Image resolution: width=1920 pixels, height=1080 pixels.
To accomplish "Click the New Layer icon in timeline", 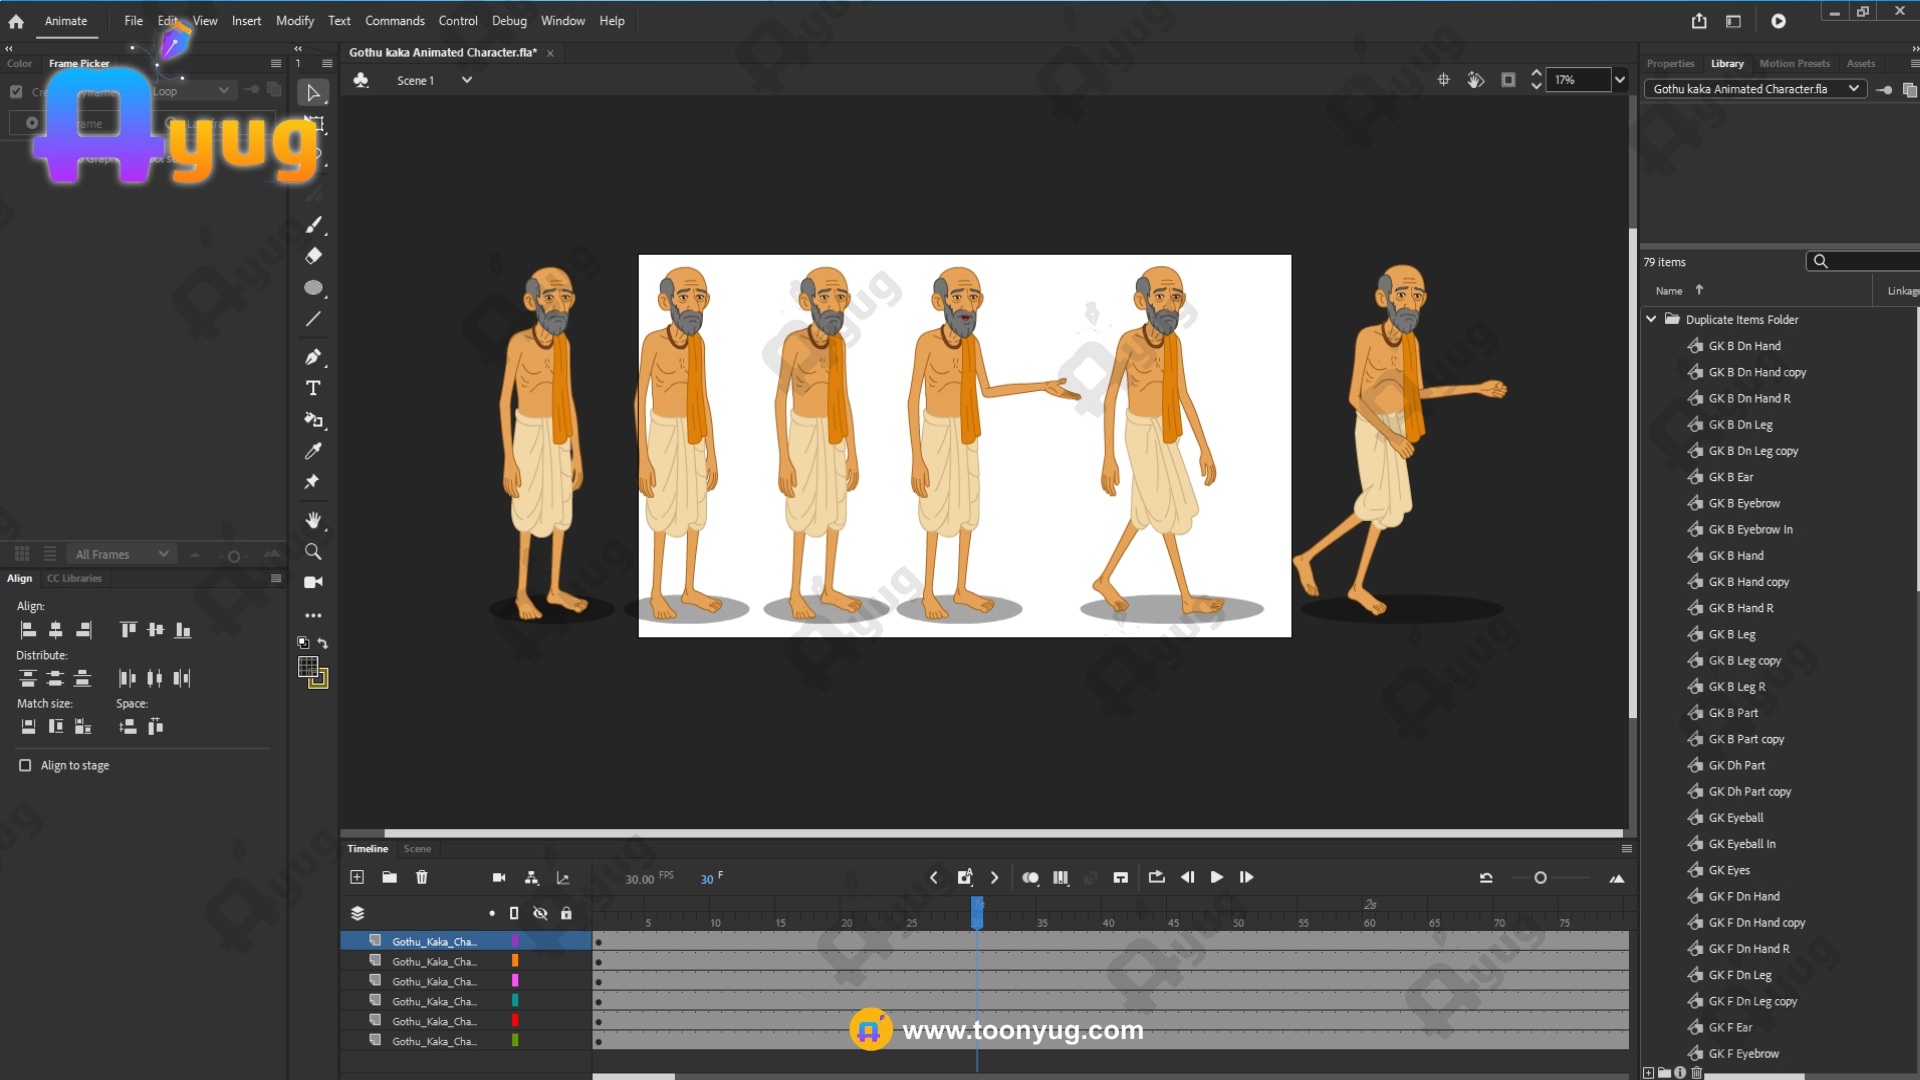I will [x=357, y=877].
